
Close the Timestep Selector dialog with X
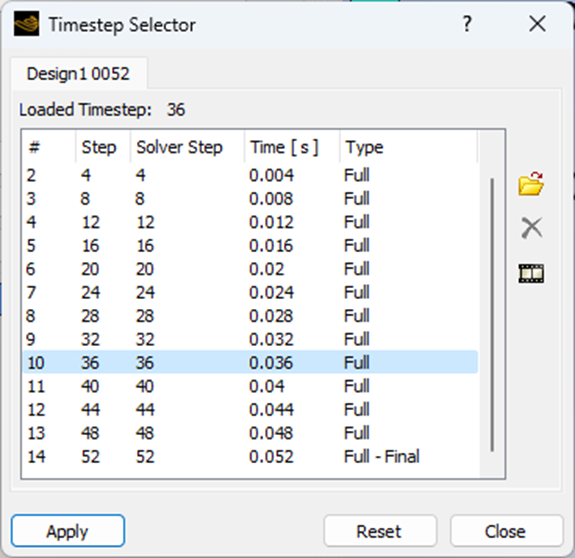537,24
